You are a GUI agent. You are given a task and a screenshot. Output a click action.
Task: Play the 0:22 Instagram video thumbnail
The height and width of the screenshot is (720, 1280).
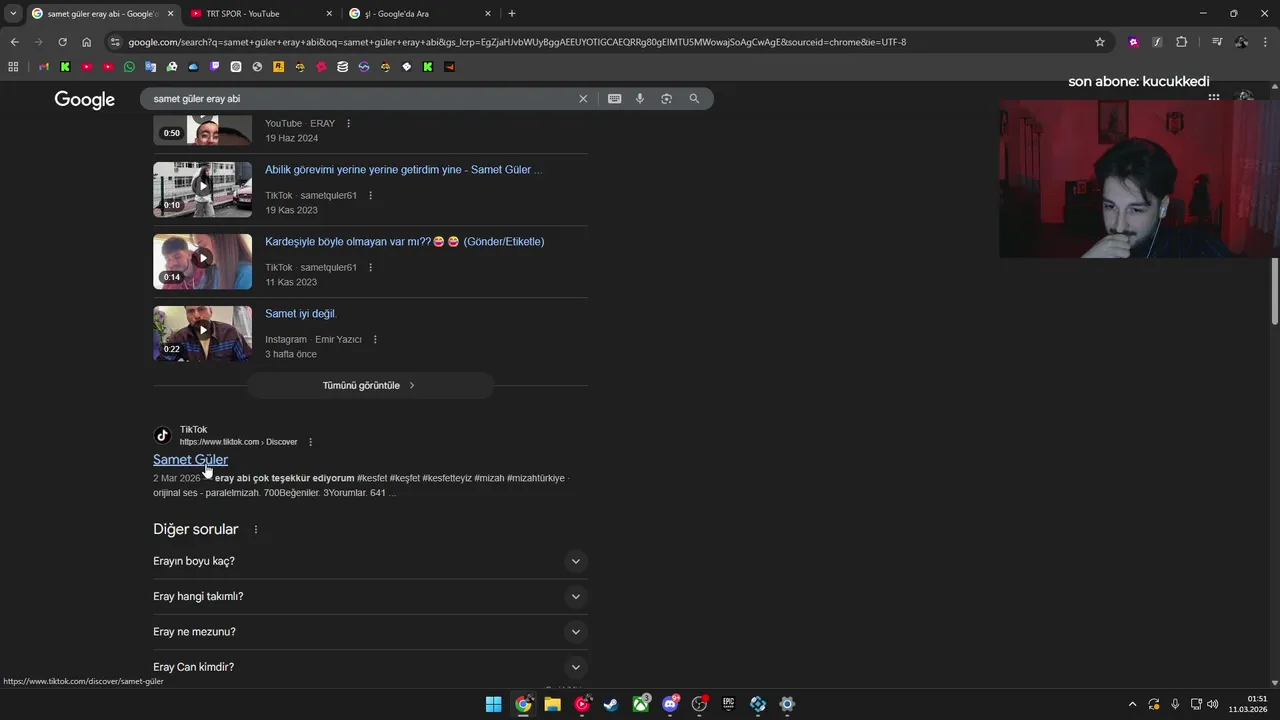(x=203, y=333)
